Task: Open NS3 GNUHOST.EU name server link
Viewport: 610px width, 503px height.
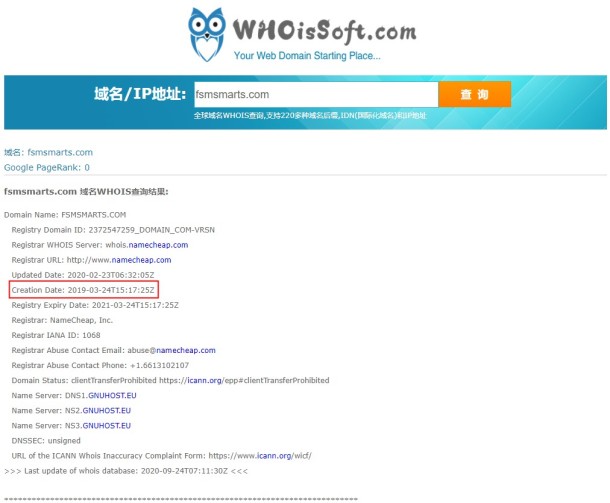Action: point(107,426)
